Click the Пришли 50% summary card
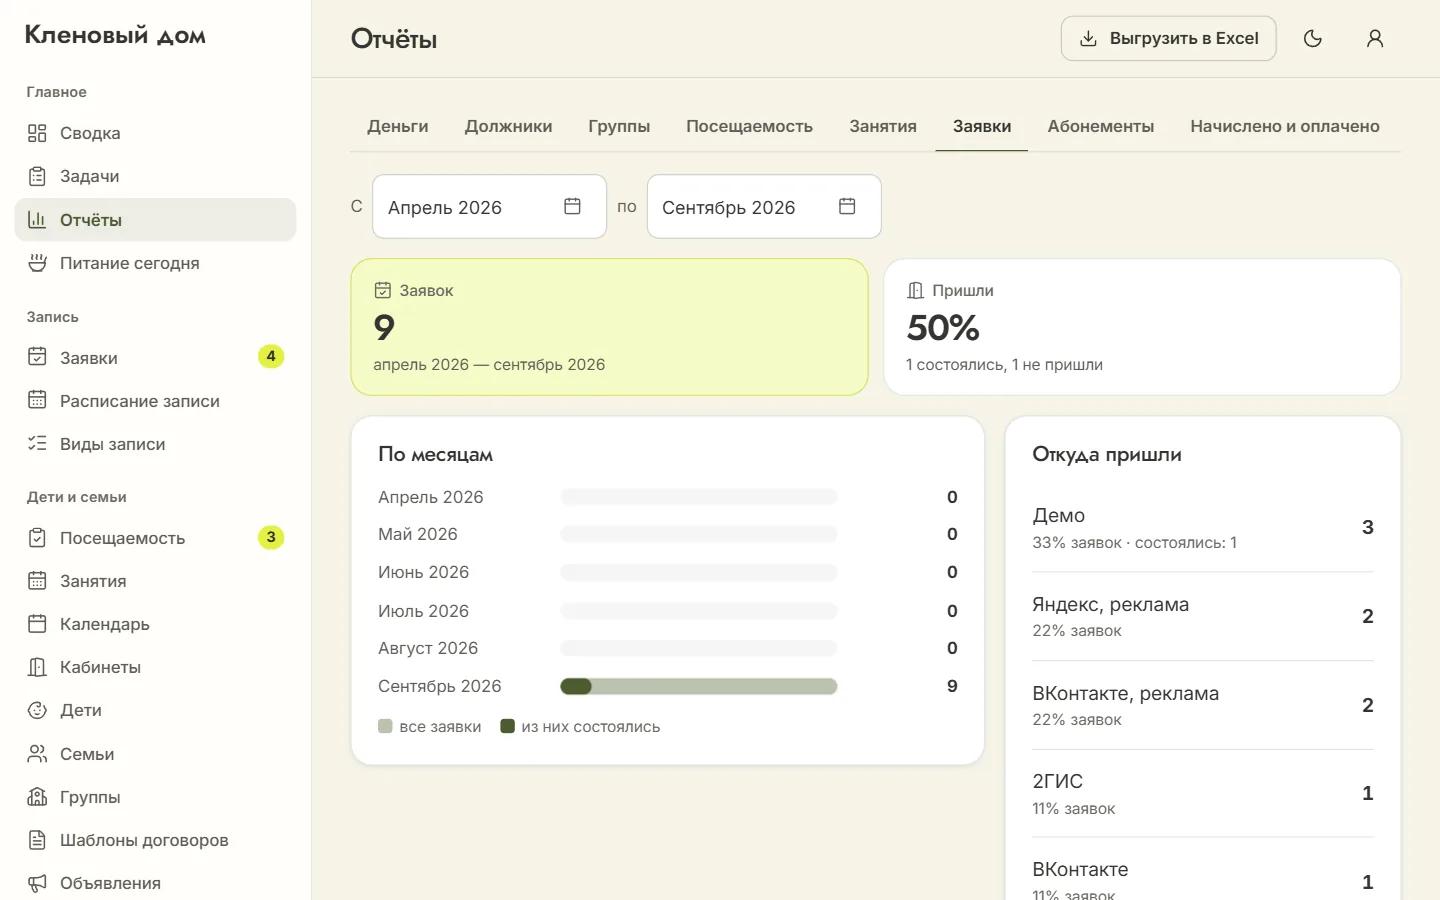Viewport: 1440px width, 900px height. coord(1142,327)
